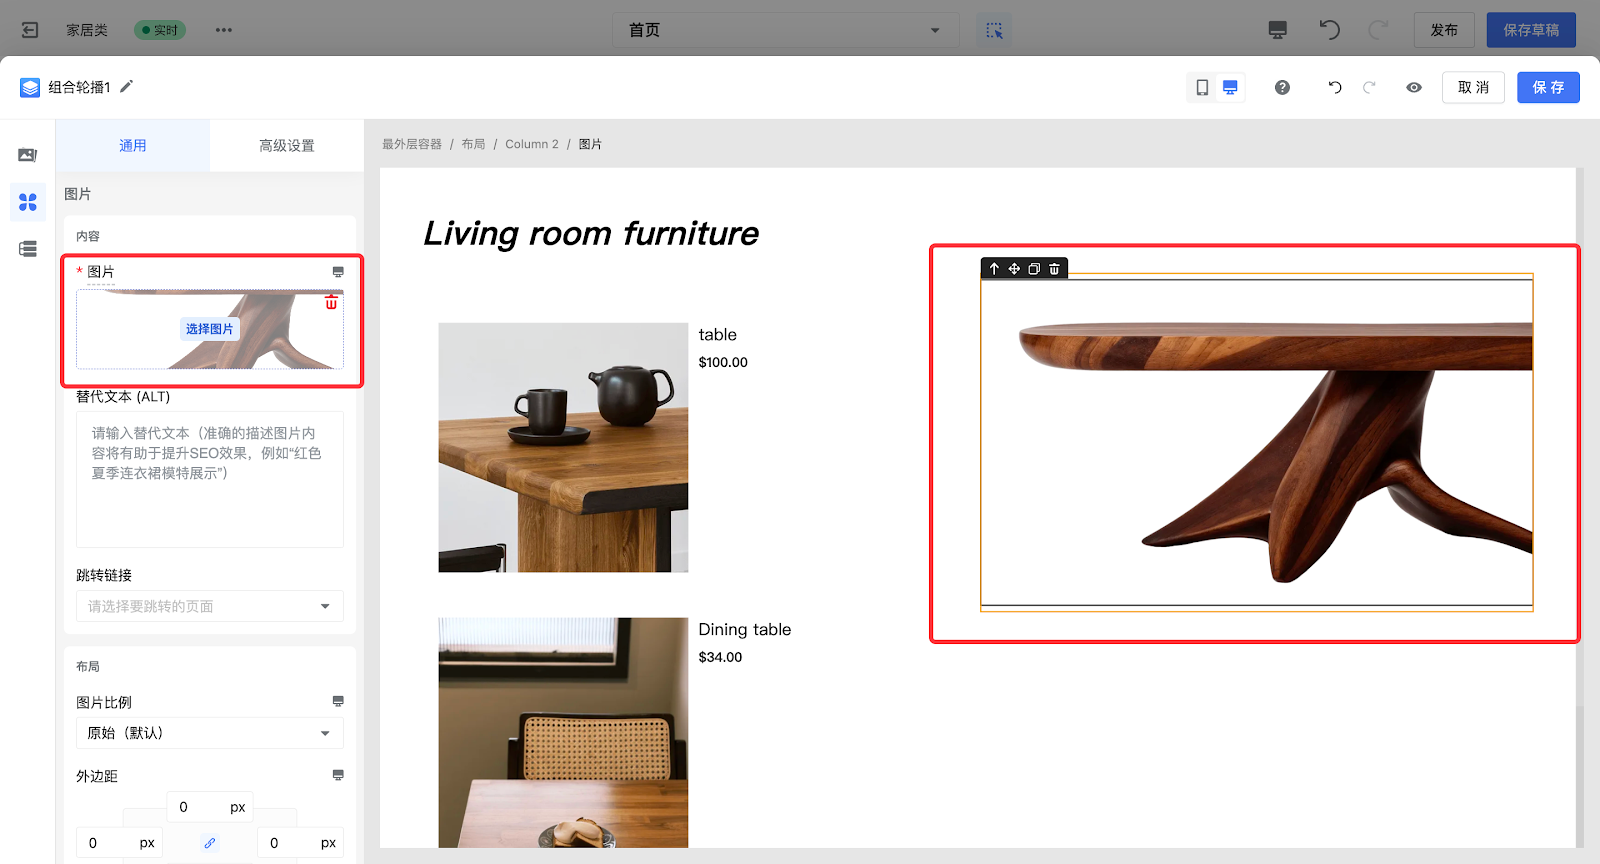Click the undo arrow in editor header
1600x864 pixels.
click(1335, 88)
